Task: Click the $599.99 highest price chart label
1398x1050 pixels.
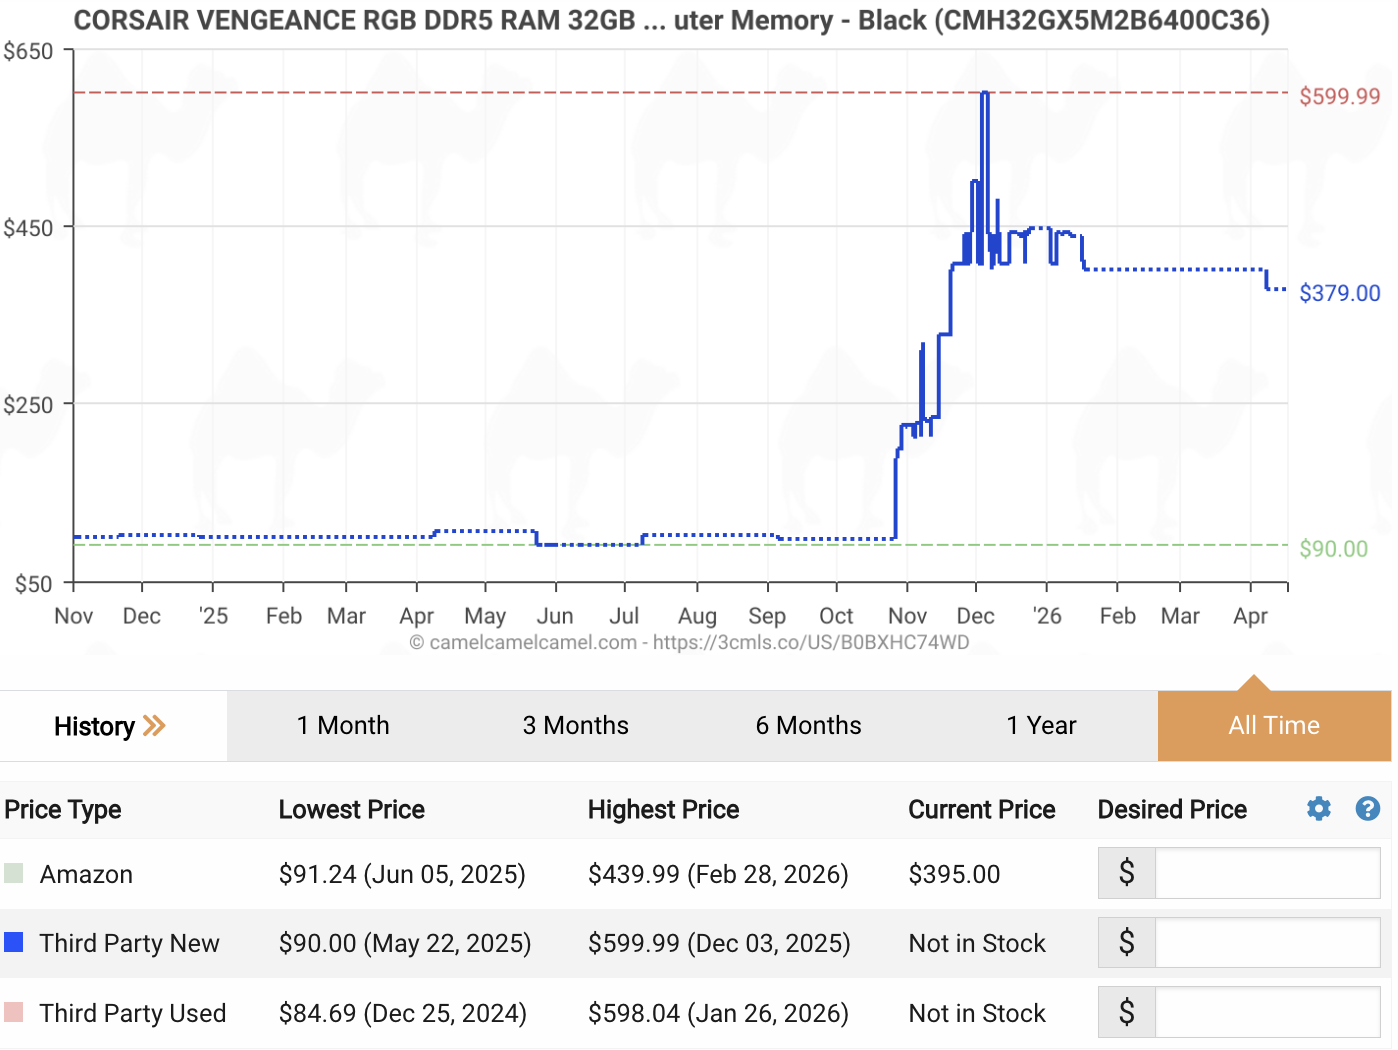Action: tap(1339, 96)
